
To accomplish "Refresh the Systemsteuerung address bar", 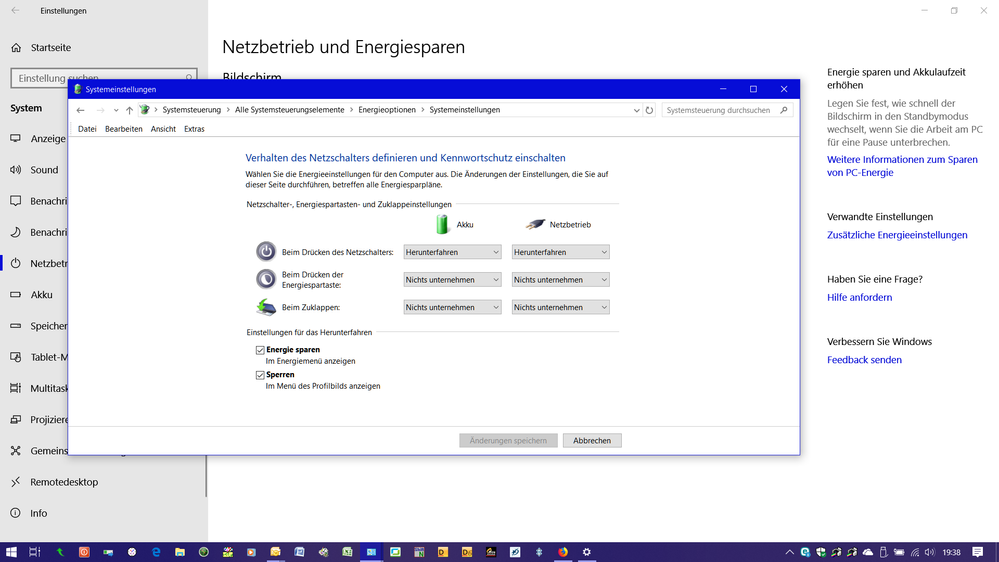I will tap(649, 110).
